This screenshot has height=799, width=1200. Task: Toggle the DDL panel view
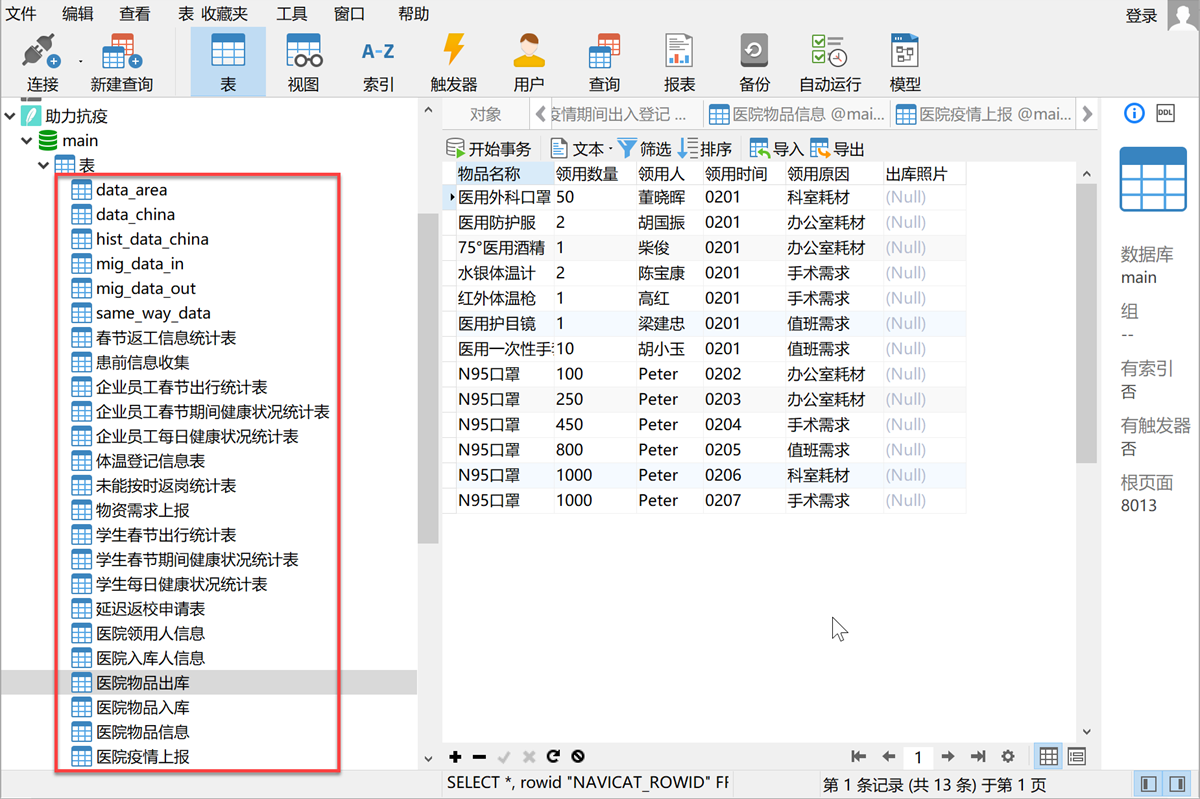point(1165,113)
